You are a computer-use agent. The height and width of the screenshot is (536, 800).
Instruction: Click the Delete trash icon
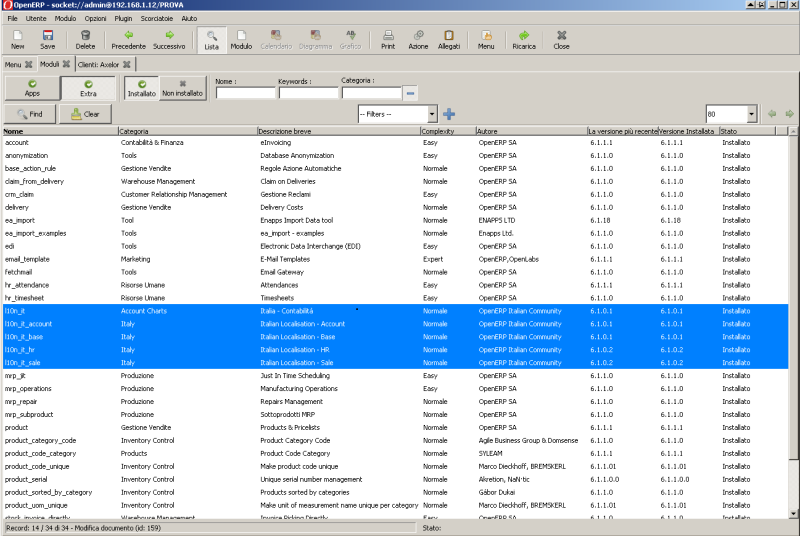[85, 40]
